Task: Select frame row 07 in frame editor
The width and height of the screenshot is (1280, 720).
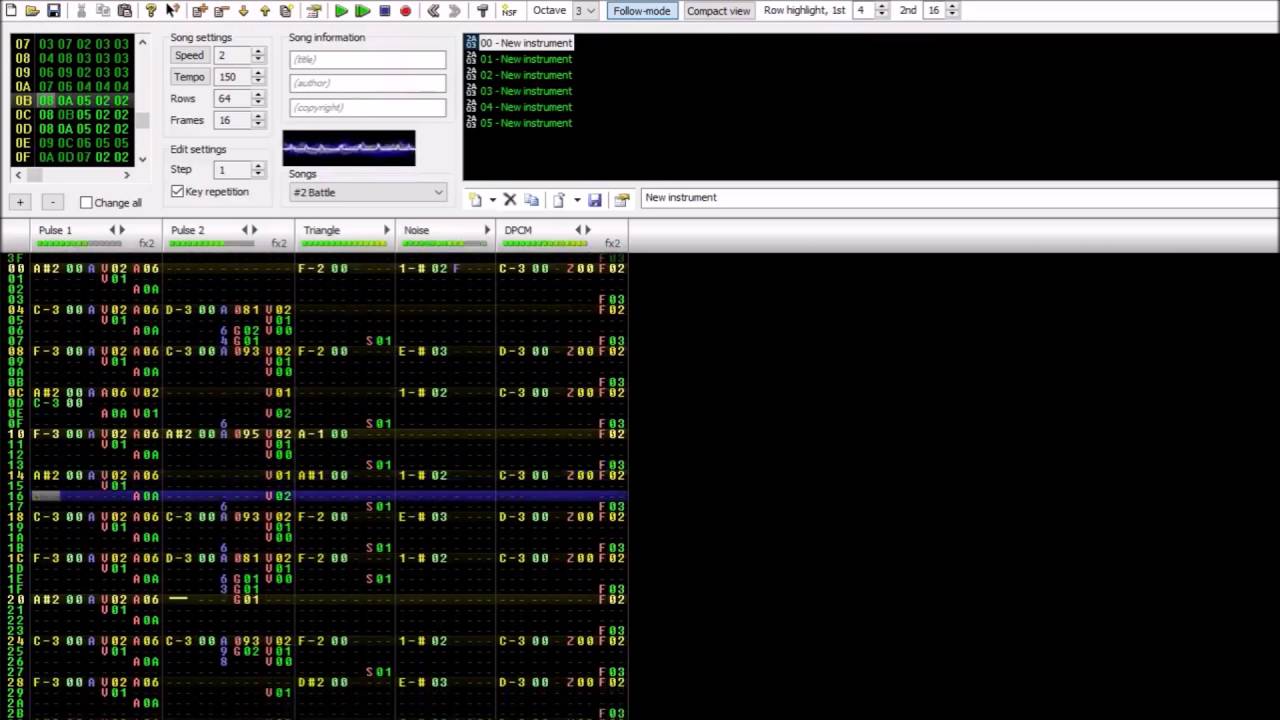Action: 72,44
